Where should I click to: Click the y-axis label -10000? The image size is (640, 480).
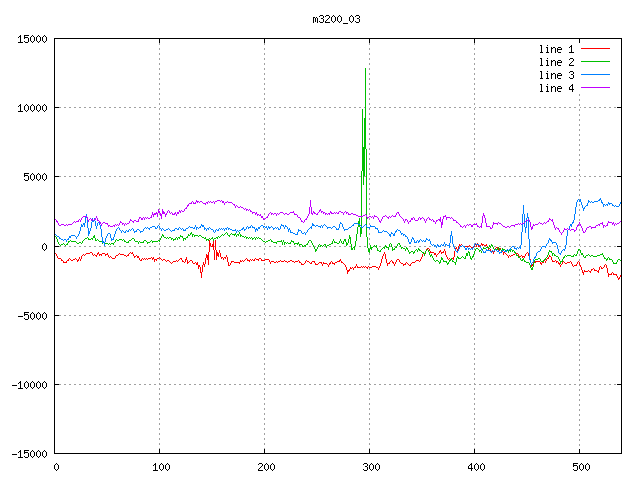point(29,385)
